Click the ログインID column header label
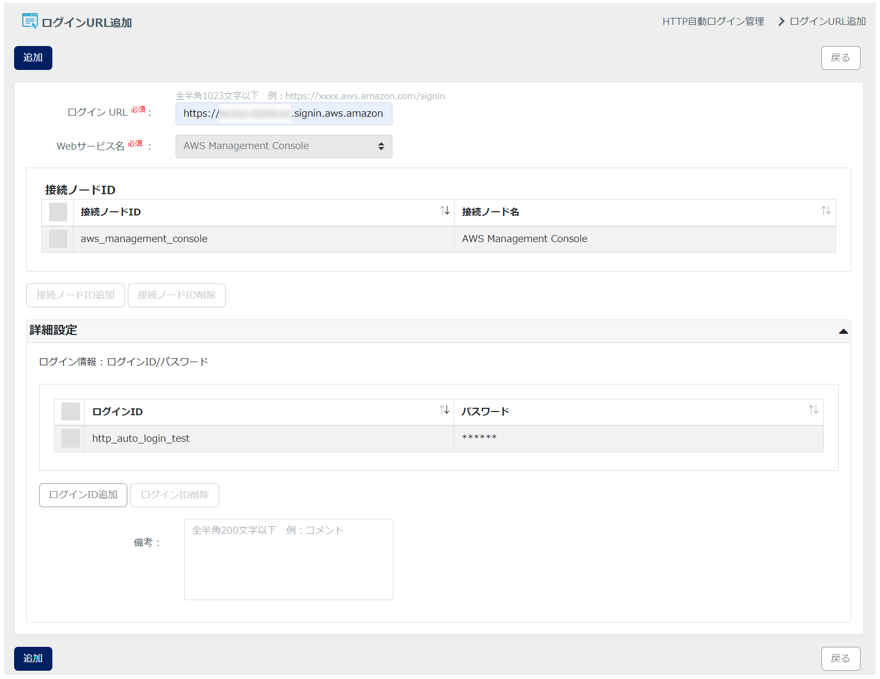Image resolution: width=880 pixels, height=679 pixels. click(x=117, y=412)
